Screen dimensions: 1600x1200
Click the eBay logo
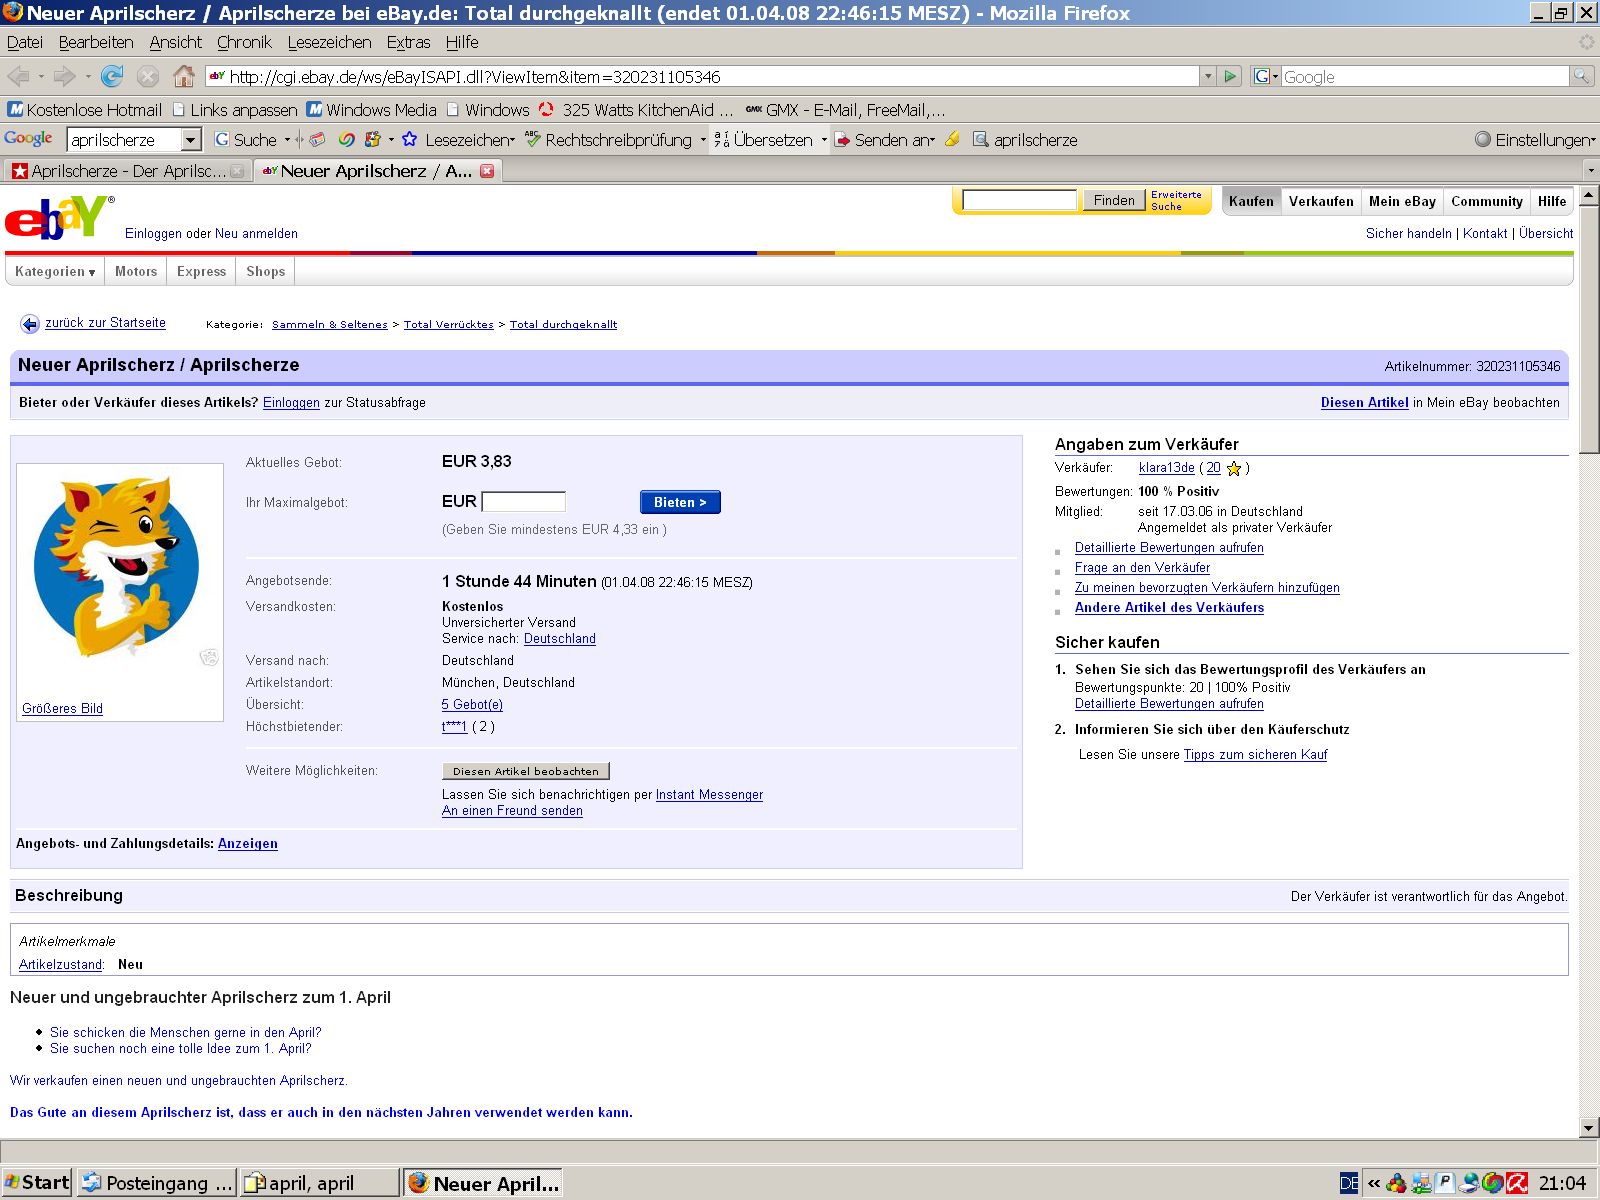click(x=58, y=217)
